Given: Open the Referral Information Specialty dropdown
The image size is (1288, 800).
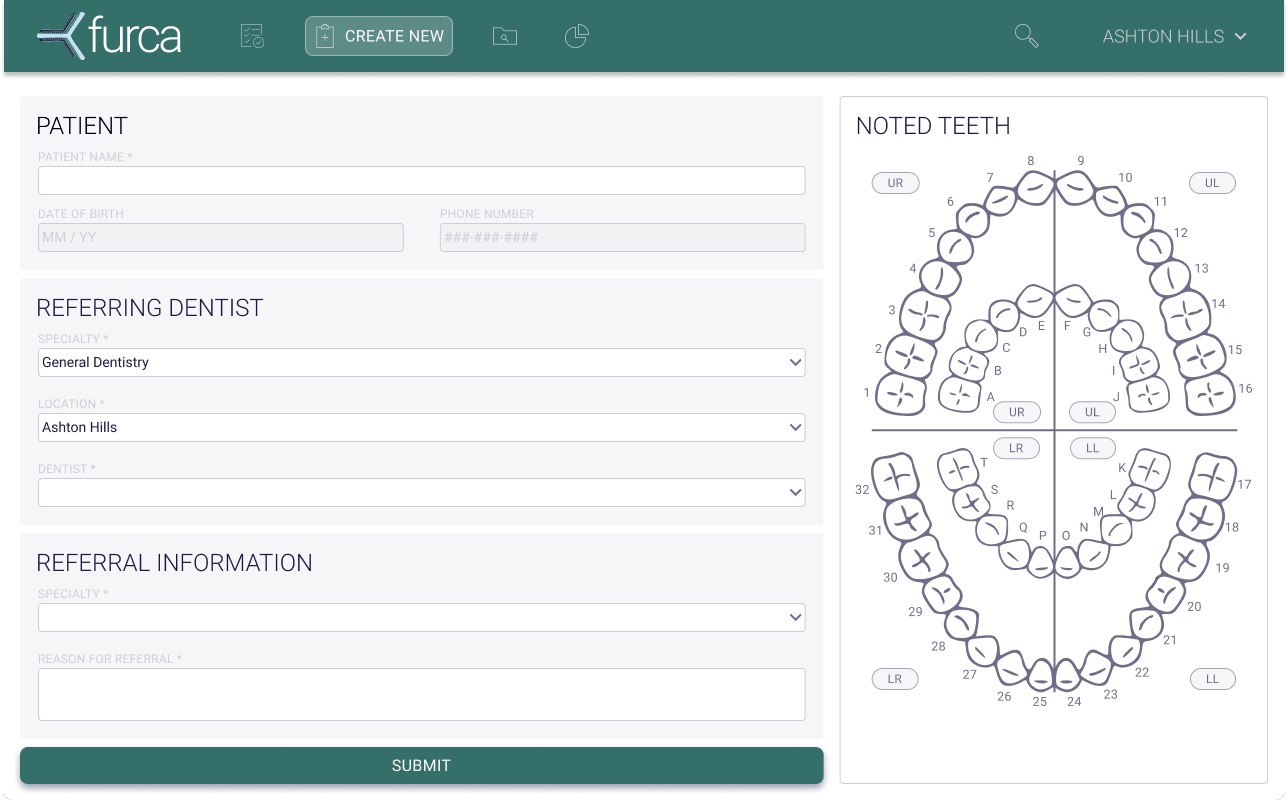Looking at the screenshot, I should [421, 617].
